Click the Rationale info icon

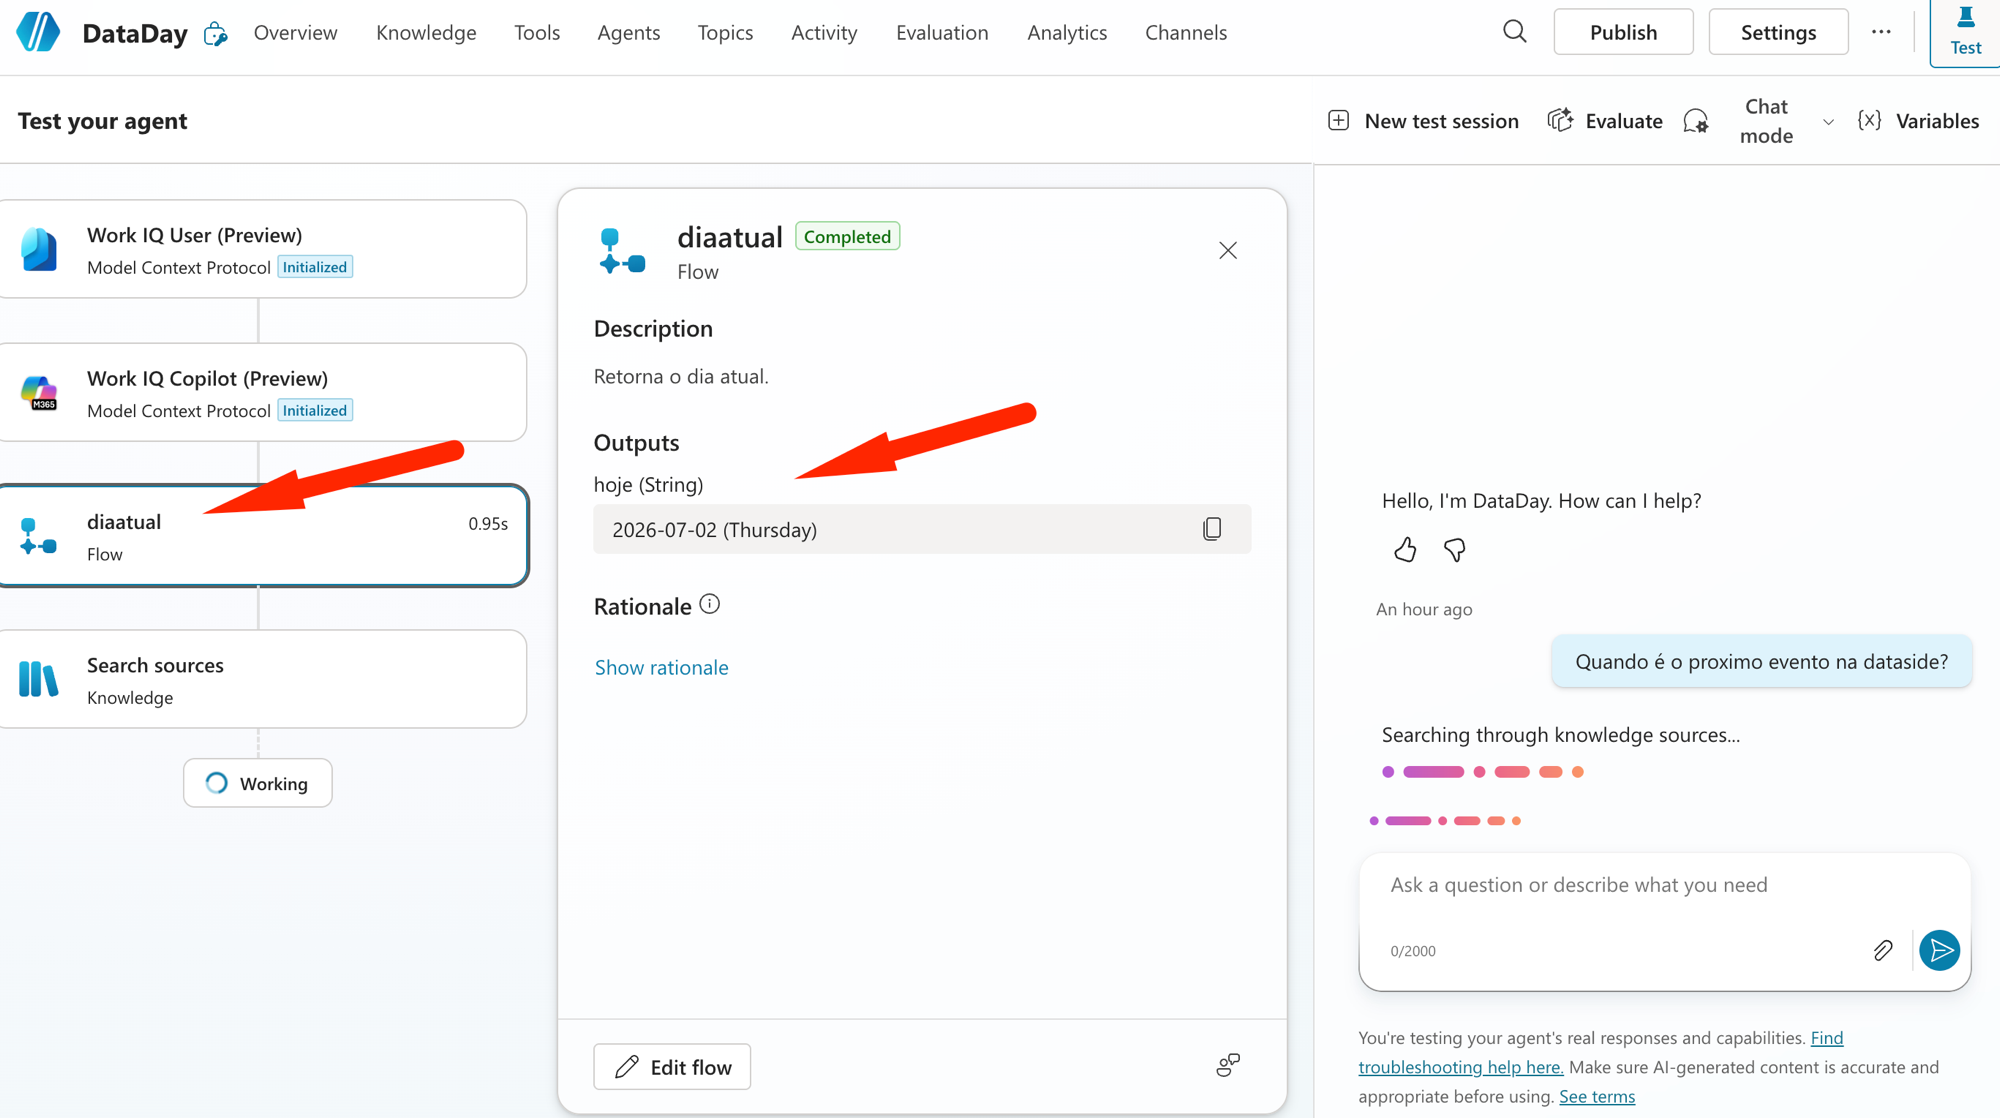pyautogui.click(x=710, y=604)
